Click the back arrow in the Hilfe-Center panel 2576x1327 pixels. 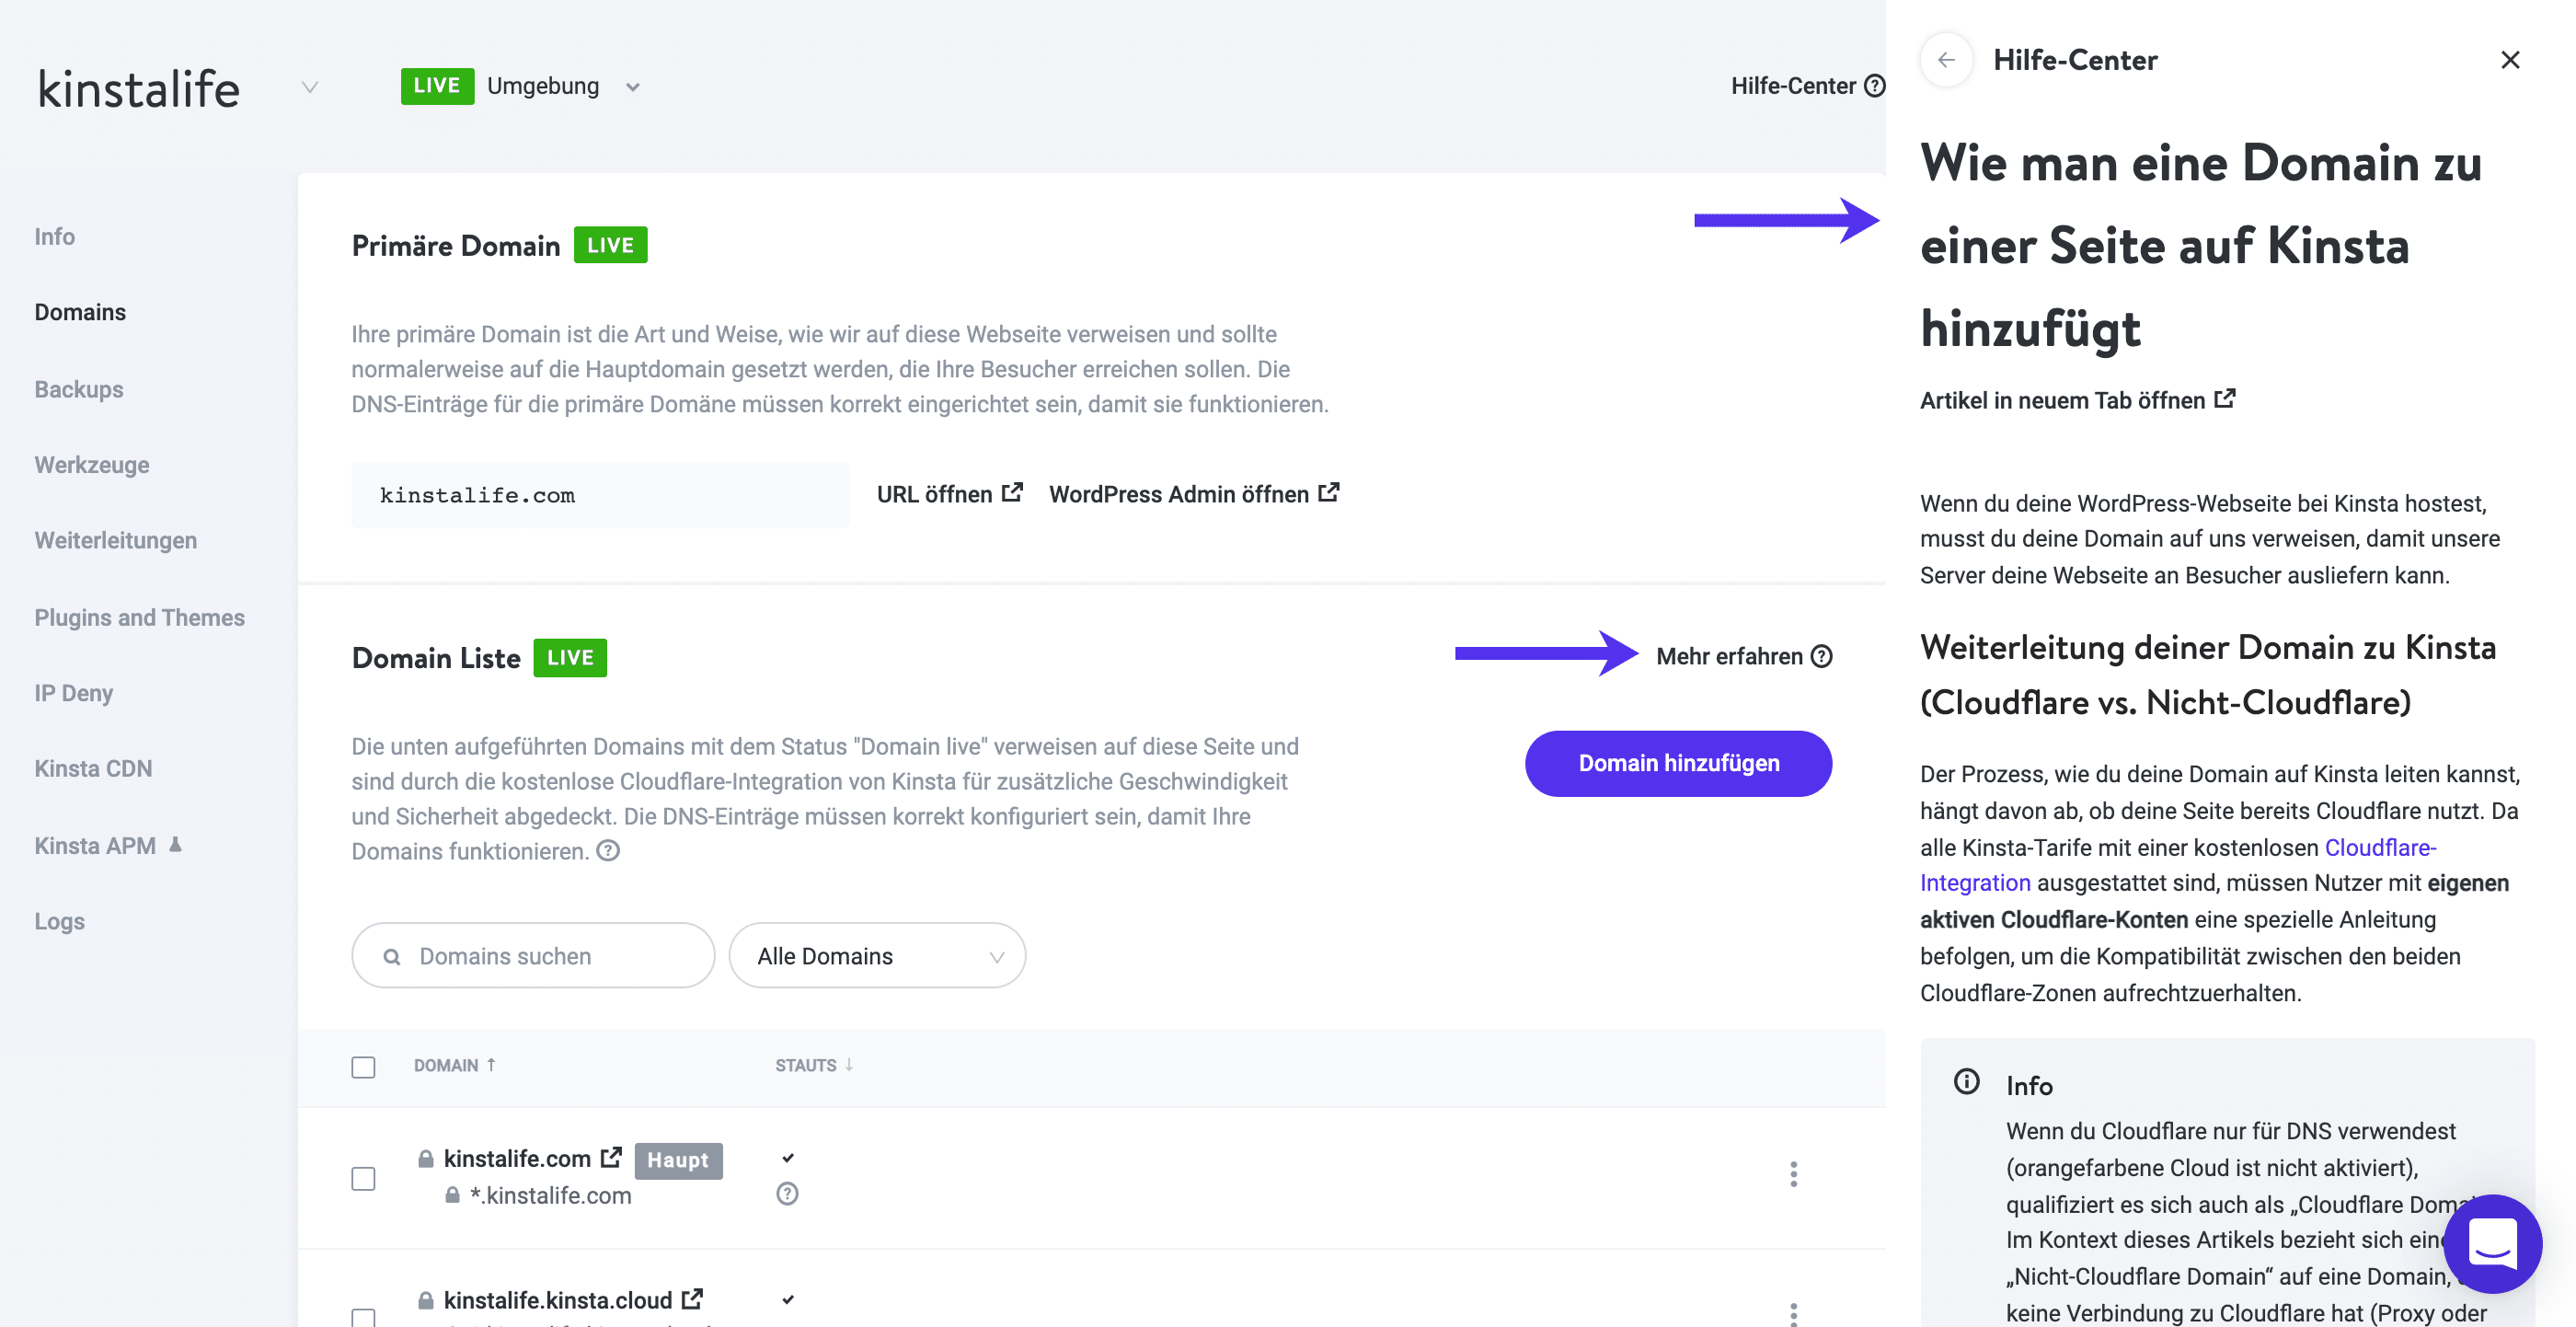(x=1946, y=60)
